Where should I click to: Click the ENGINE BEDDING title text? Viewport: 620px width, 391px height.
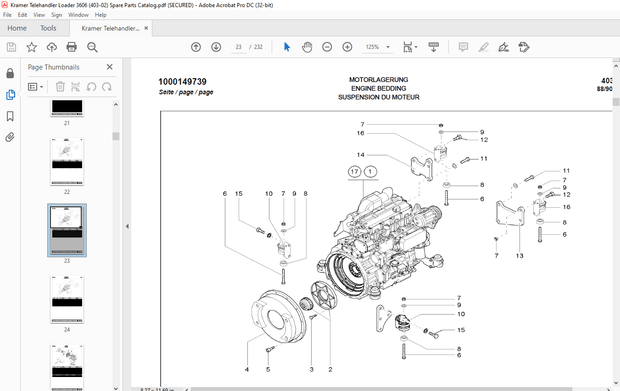tap(378, 89)
